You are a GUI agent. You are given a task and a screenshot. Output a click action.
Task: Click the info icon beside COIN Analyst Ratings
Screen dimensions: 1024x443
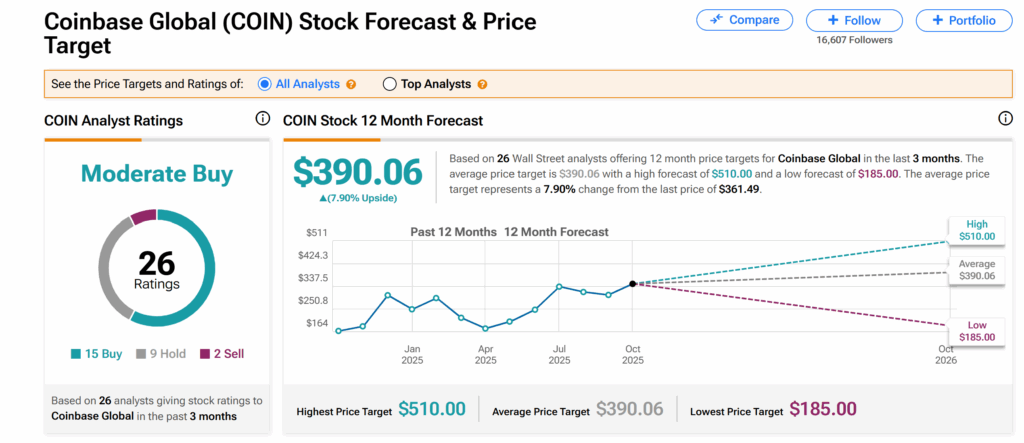tap(263, 119)
